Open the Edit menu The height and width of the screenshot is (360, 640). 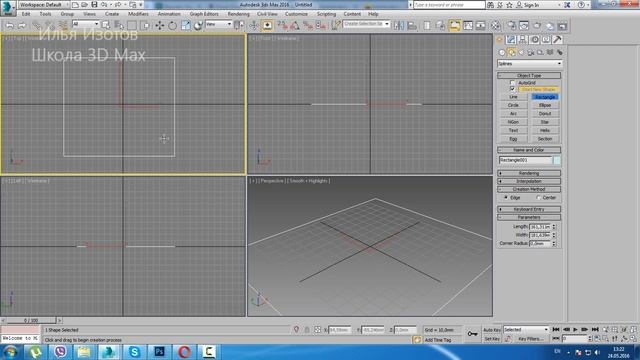tap(26, 14)
